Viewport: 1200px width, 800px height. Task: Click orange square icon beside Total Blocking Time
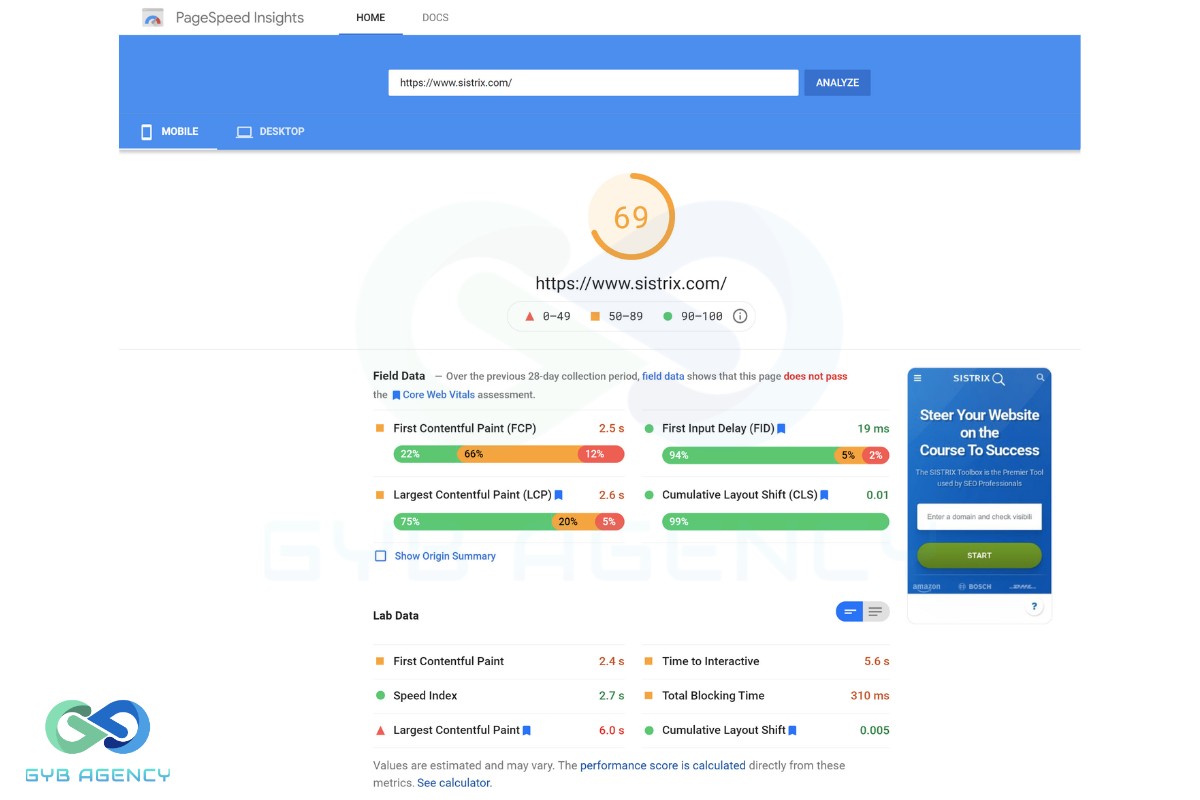(x=649, y=696)
